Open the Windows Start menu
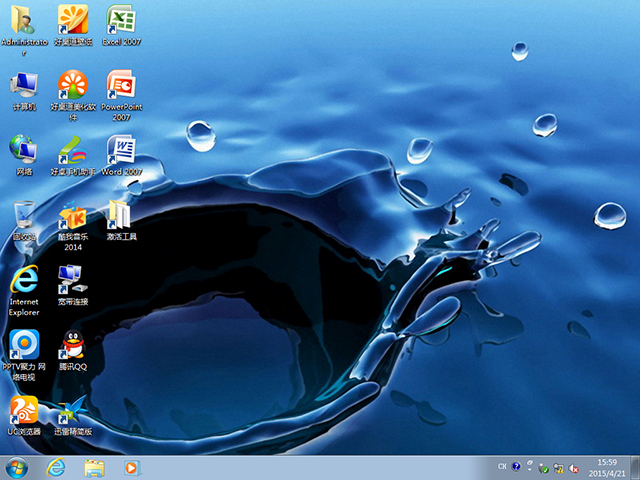The width and height of the screenshot is (640, 480). coord(17,467)
